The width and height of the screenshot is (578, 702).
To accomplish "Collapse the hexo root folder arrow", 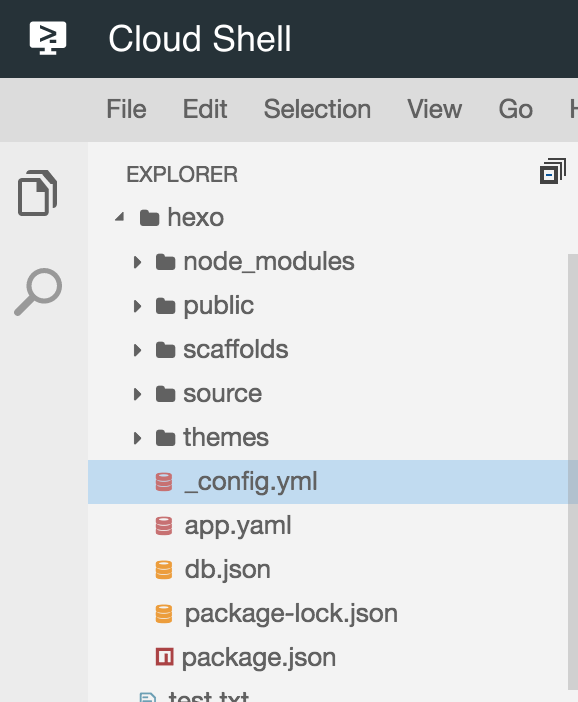I will [120, 218].
